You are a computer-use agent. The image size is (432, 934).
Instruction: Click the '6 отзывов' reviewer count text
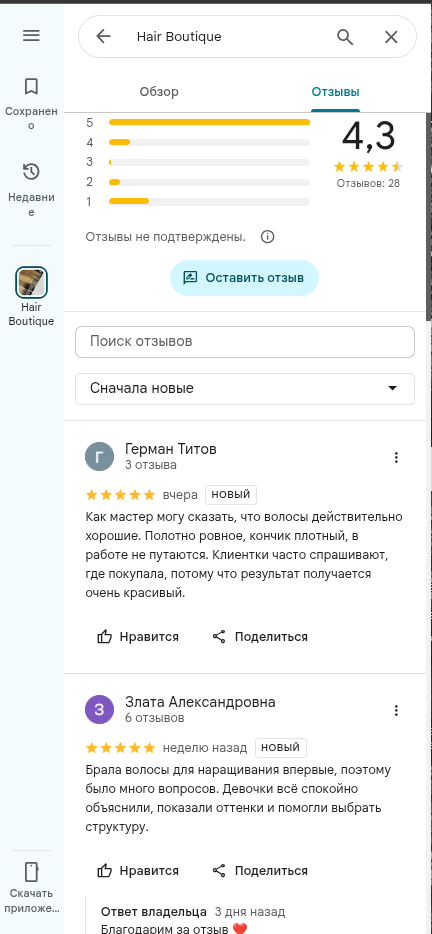155,718
